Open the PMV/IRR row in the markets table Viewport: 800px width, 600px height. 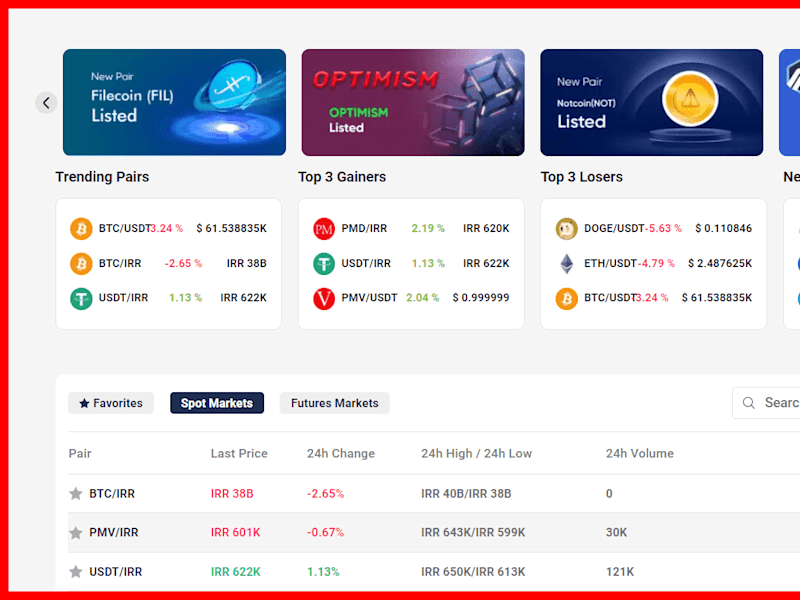pos(434,533)
